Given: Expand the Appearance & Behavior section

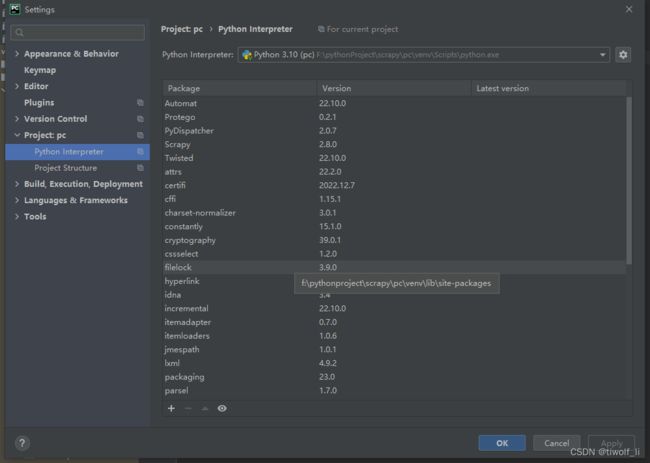Looking at the screenshot, I should point(17,54).
